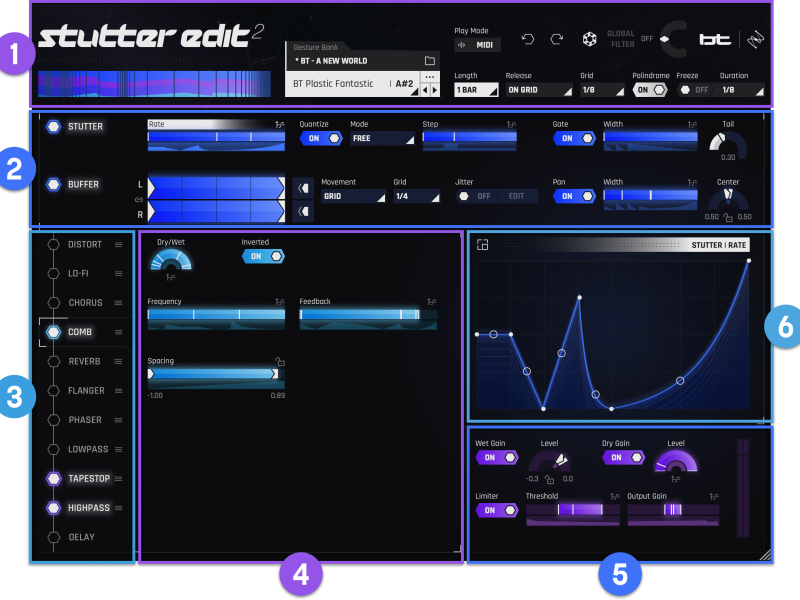Open the BT Plastic Fantastic gesture dropdown
Screen dimensions: 800x600
click(353, 84)
